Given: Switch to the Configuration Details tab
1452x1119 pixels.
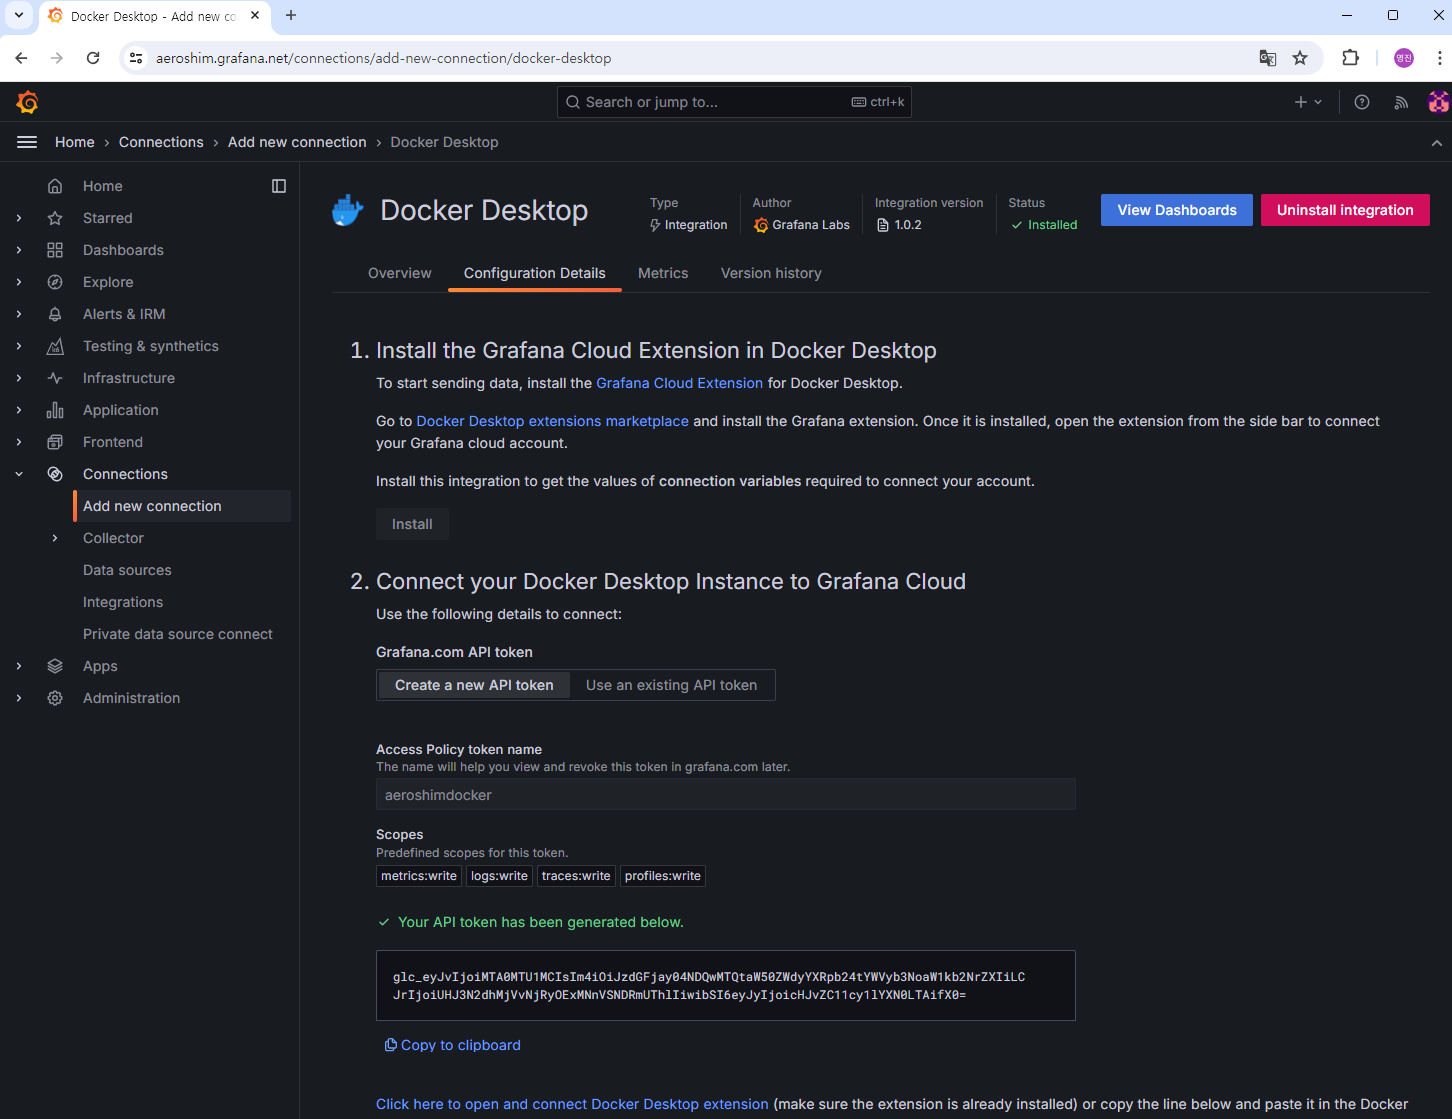Looking at the screenshot, I should tap(535, 273).
